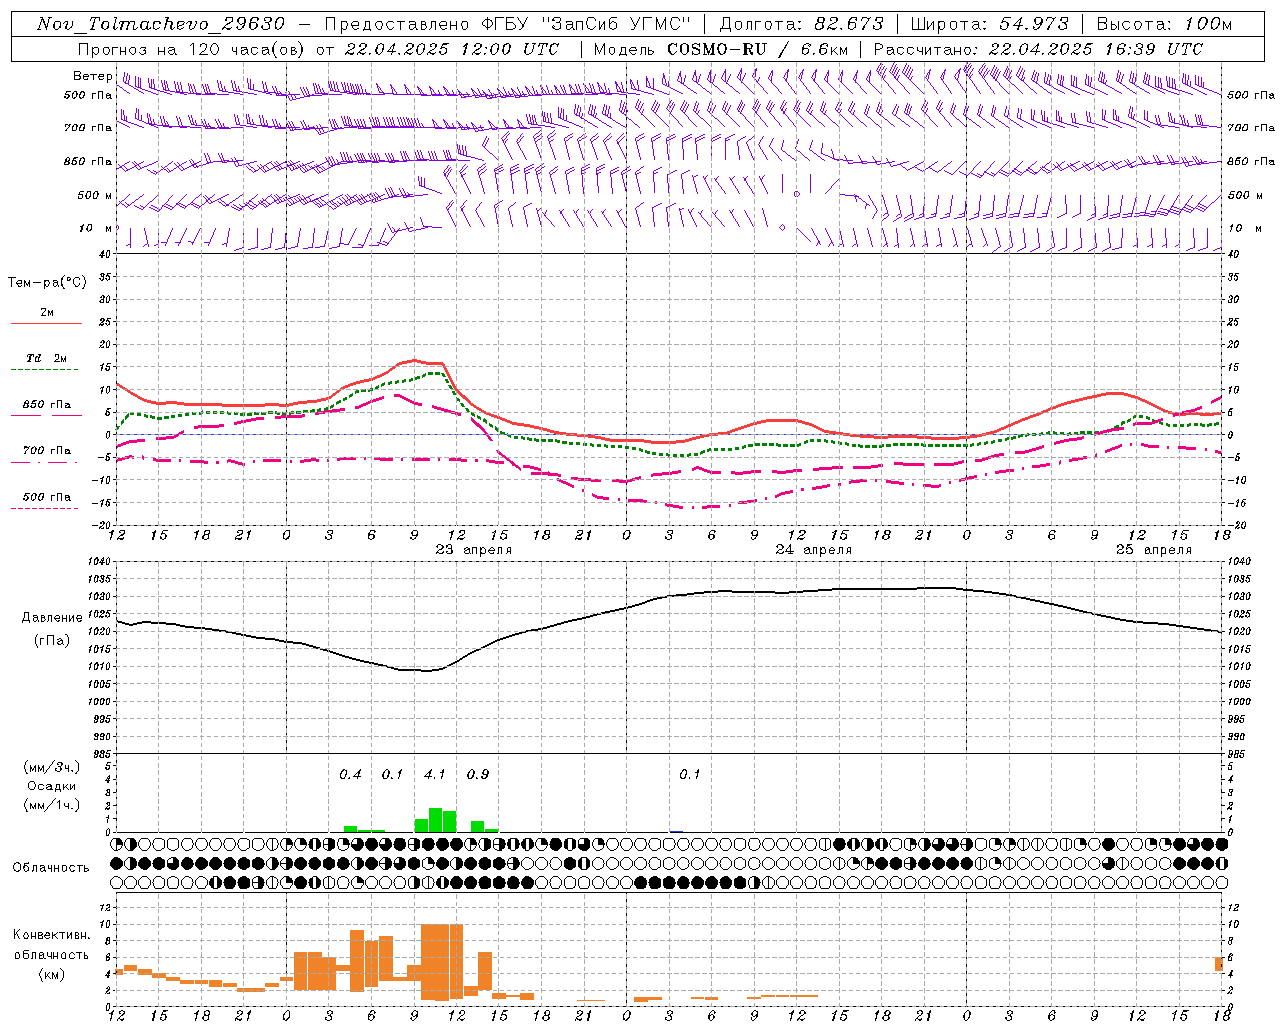Click the (мм/1ч.) precipitation unit label
Screen dimensions: 1280x1024
click(52, 805)
